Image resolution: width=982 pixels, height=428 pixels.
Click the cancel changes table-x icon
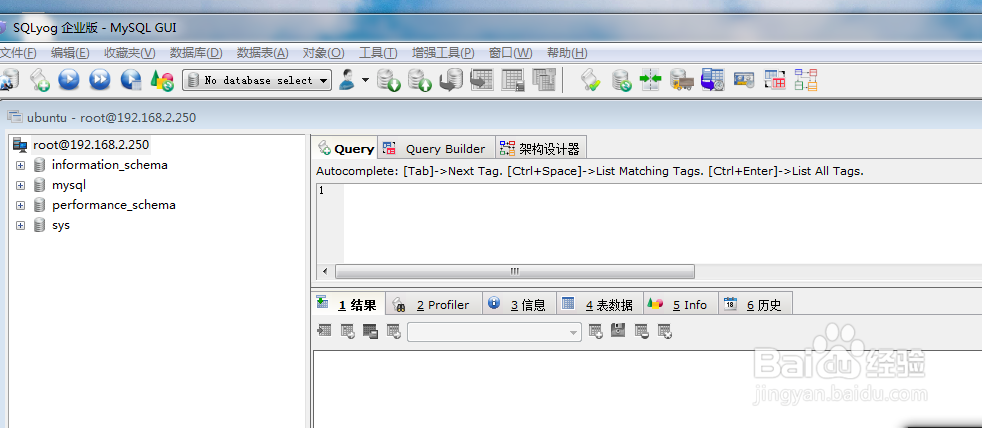(x=665, y=331)
